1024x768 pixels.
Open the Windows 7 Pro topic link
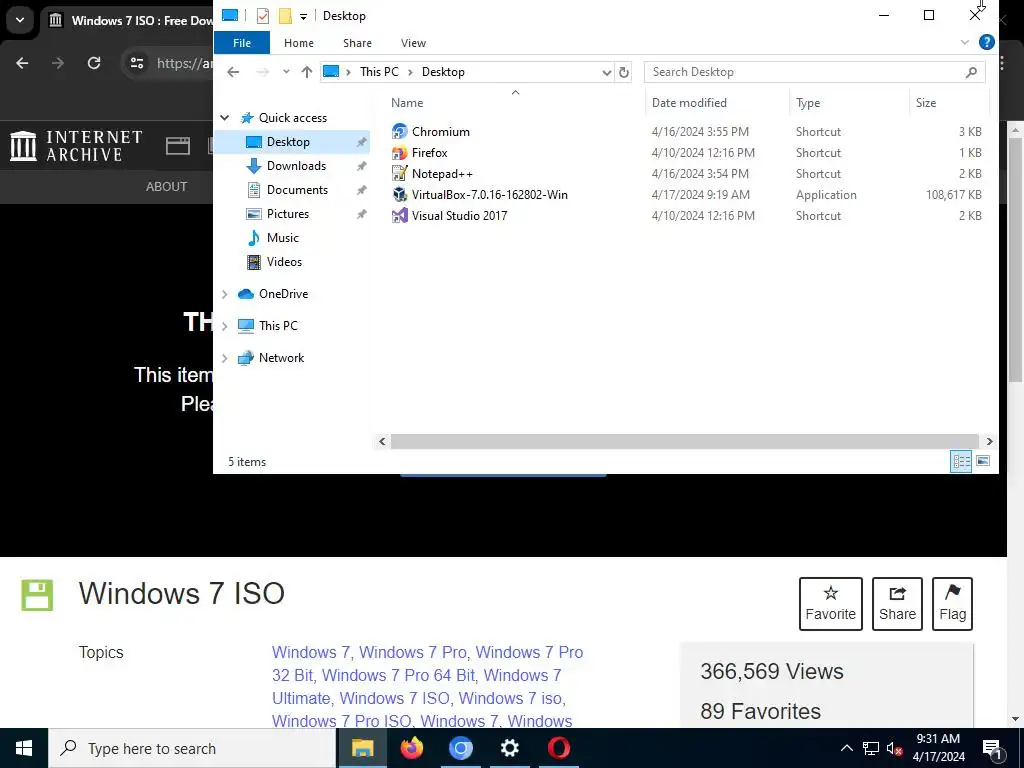[x=413, y=652]
